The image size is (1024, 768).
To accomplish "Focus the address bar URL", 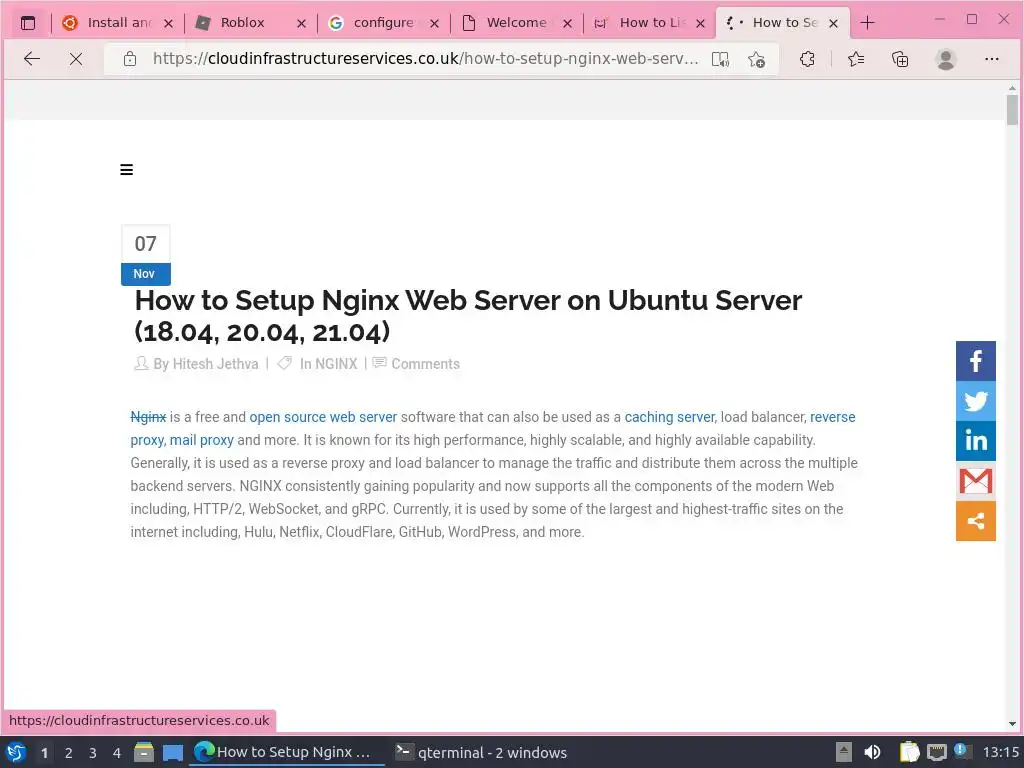I will pos(425,59).
